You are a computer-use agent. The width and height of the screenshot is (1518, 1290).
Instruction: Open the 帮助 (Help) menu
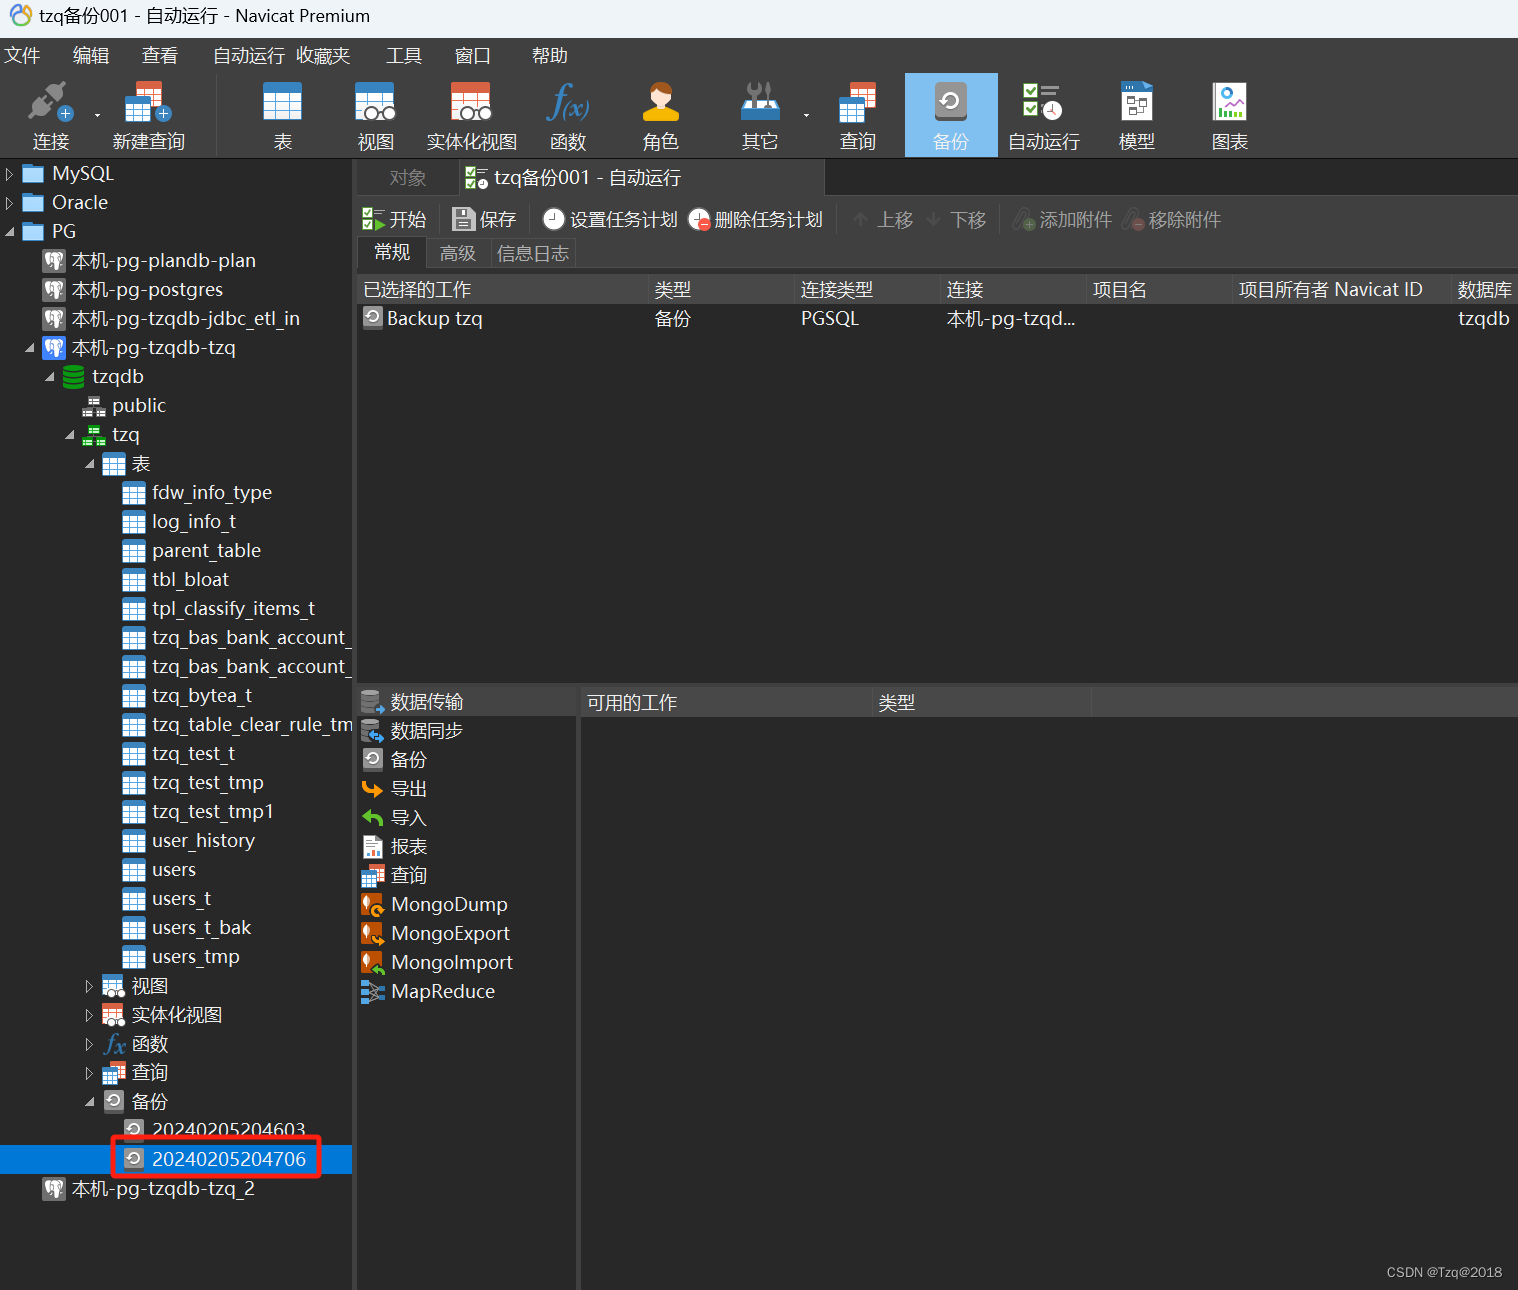pos(550,56)
